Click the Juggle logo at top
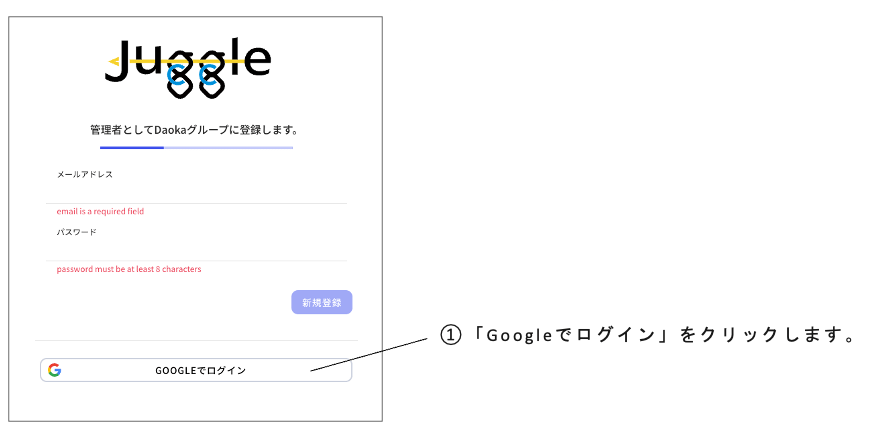Viewport: 880px width, 432px height. (189, 66)
